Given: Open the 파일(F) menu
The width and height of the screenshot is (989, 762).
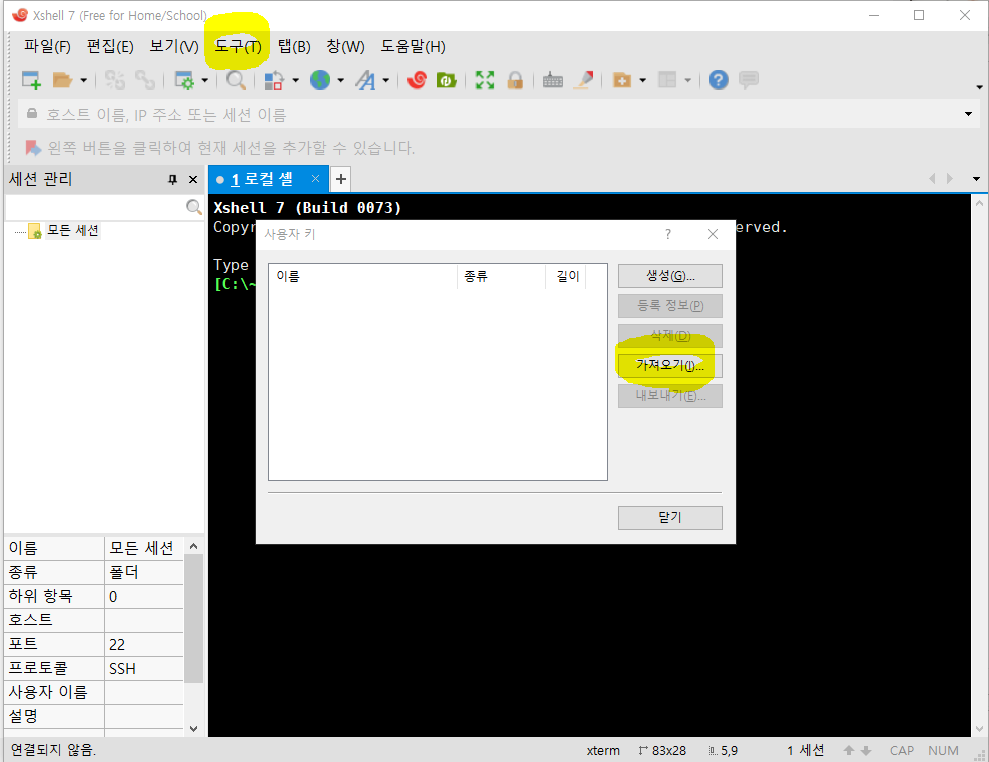Looking at the screenshot, I should coord(47,47).
